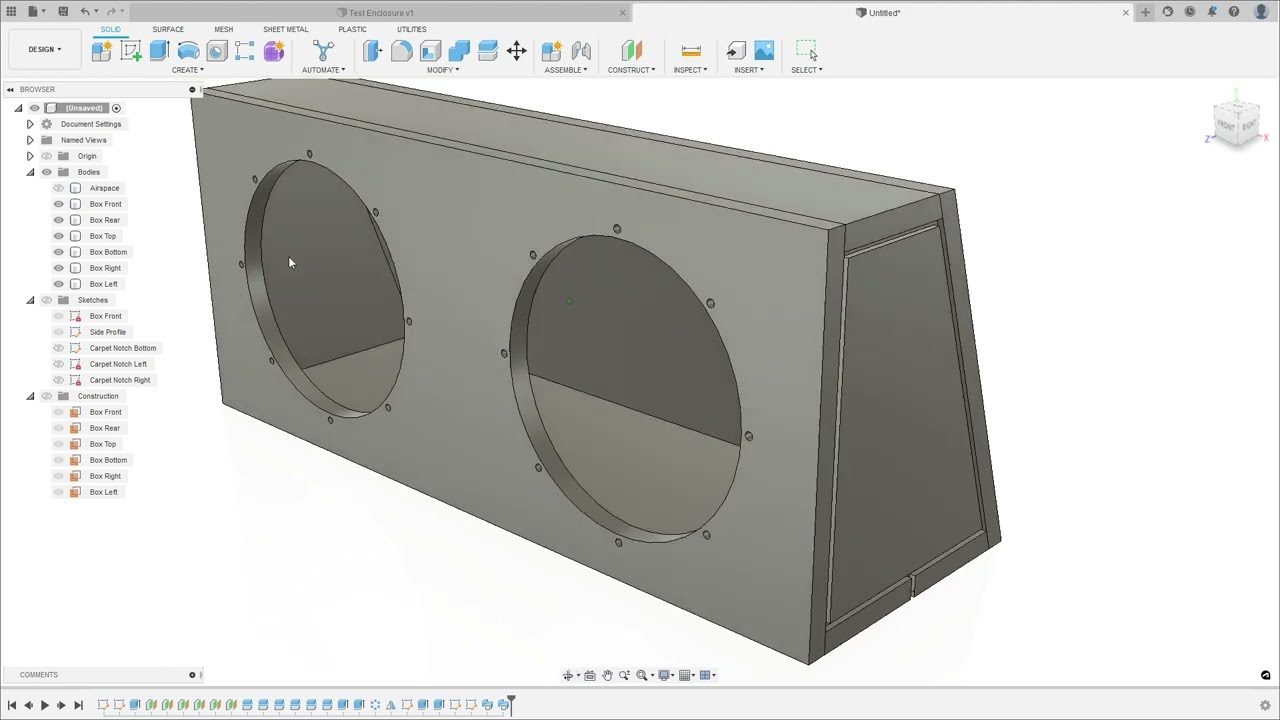Open the data panel grid icon
Viewport: 1280px width, 720px height.
coord(11,12)
